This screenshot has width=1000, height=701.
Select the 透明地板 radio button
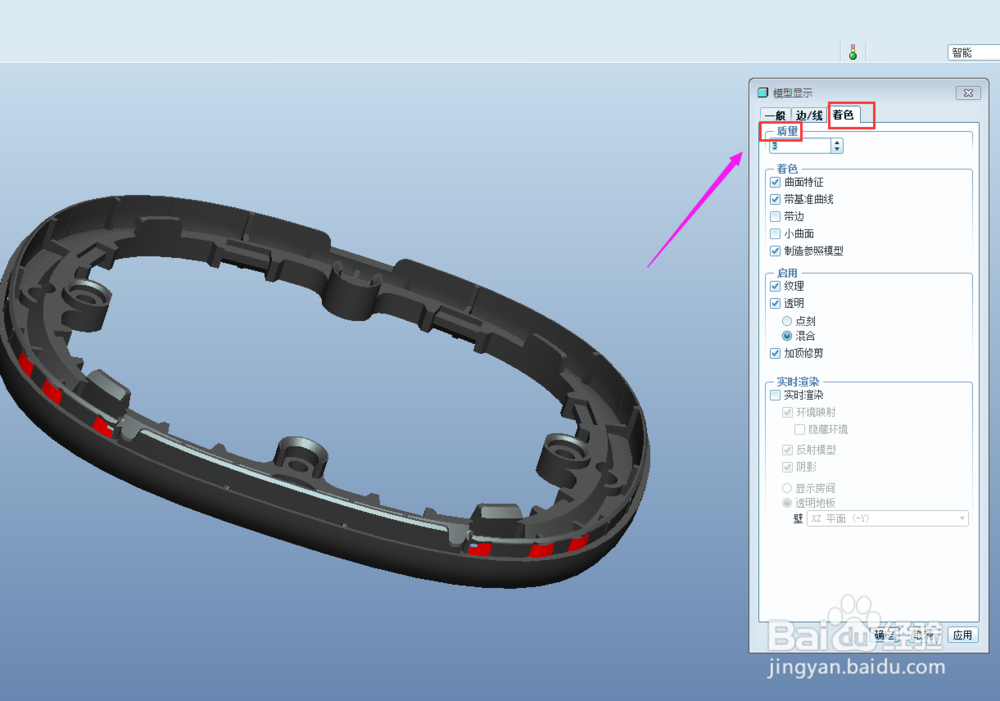click(x=787, y=503)
